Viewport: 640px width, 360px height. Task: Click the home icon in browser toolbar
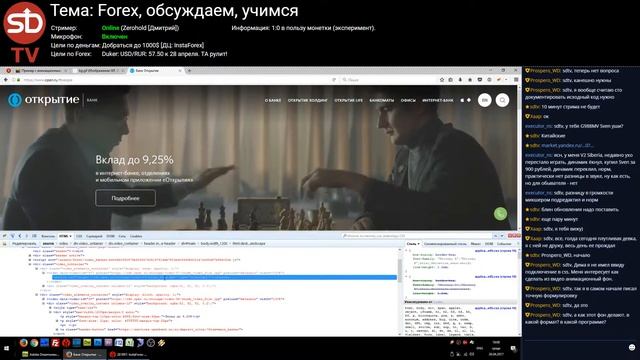(470, 80)
